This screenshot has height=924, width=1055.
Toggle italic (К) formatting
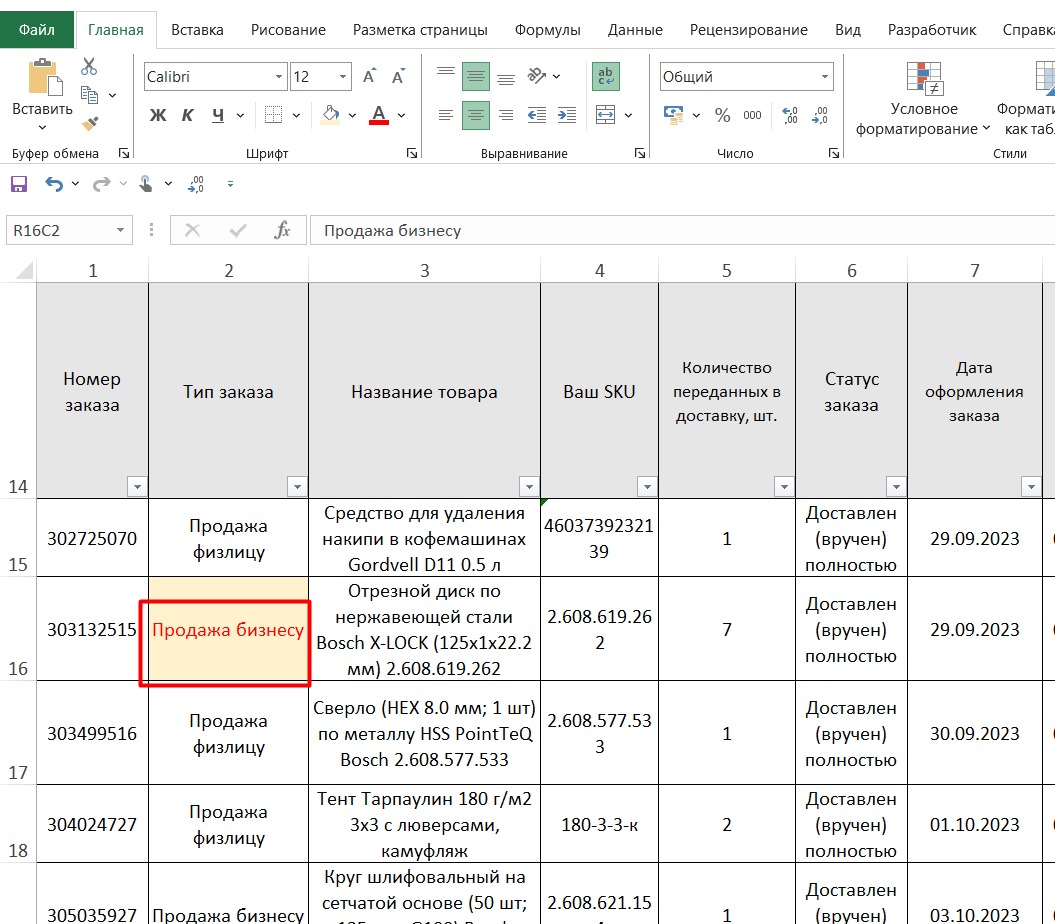187,115
